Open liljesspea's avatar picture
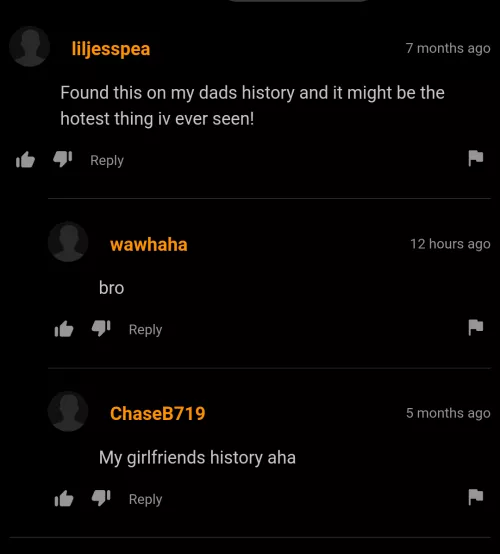The width and height of the screenshot is (500, 554). (x=30, y=46)
